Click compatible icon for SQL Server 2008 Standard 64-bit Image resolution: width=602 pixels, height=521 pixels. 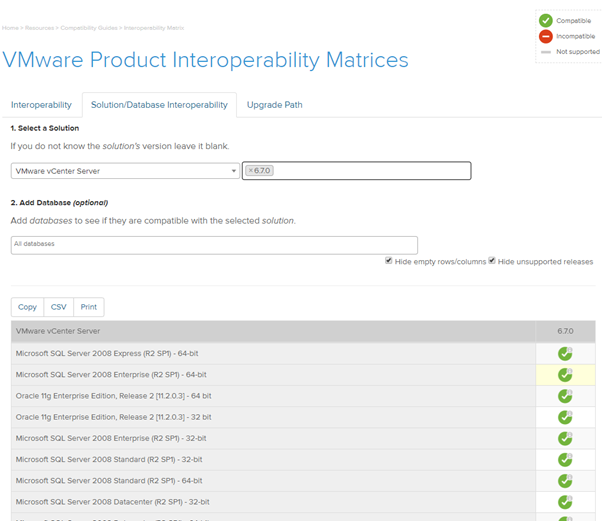pyautogui.click(x=565, y=481)
